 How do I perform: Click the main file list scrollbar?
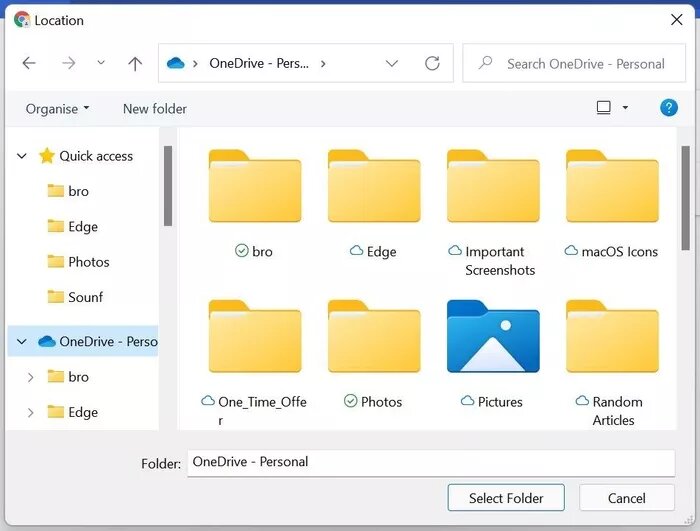[x=685, y=198]
